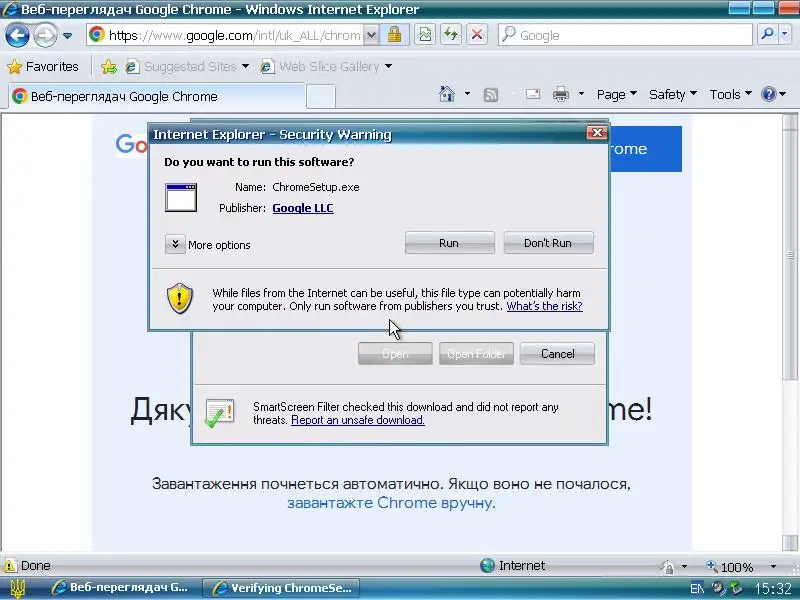Open the Tools menu
Viewport: 800px width, 600px height.
coord(730,94)
